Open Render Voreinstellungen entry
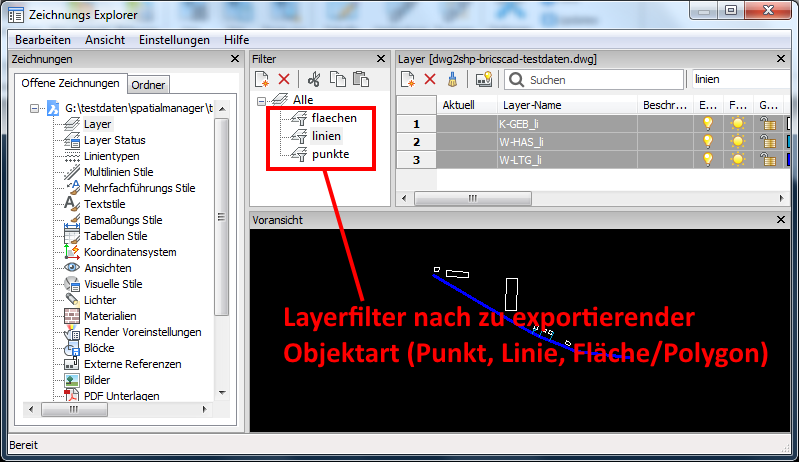 pos(143,332)
